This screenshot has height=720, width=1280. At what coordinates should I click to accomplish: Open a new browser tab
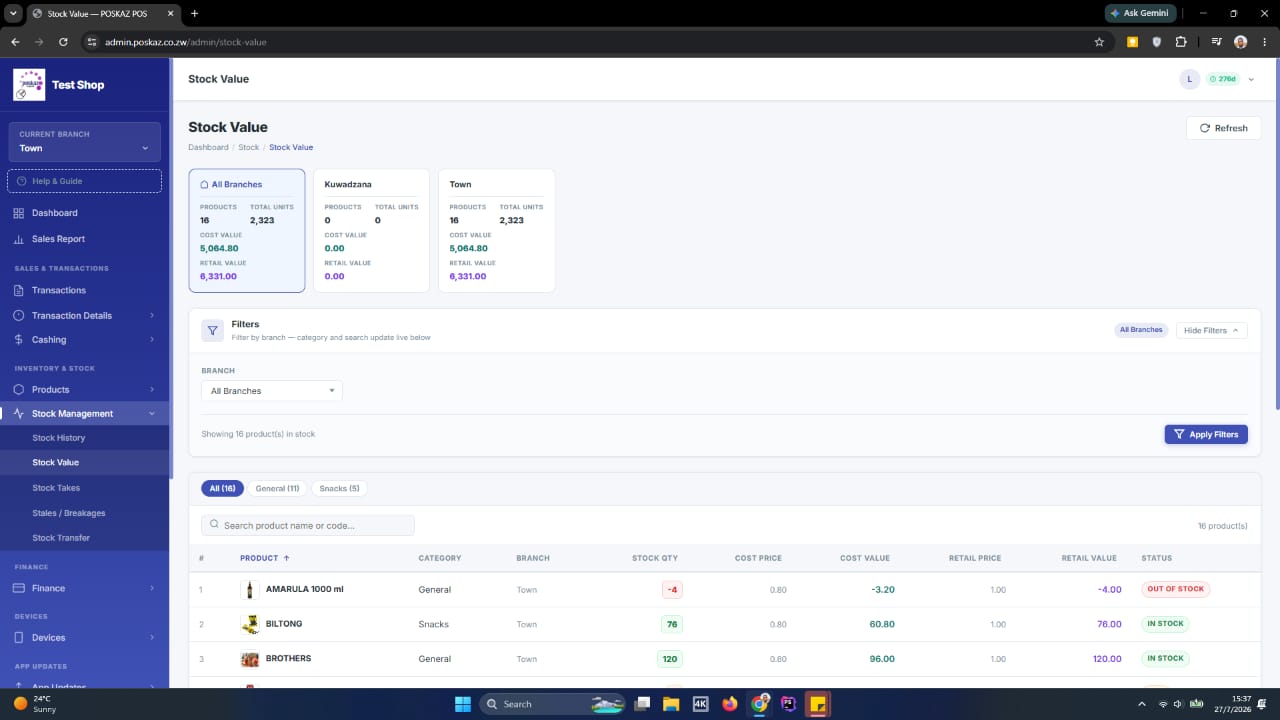click(194, 13)
